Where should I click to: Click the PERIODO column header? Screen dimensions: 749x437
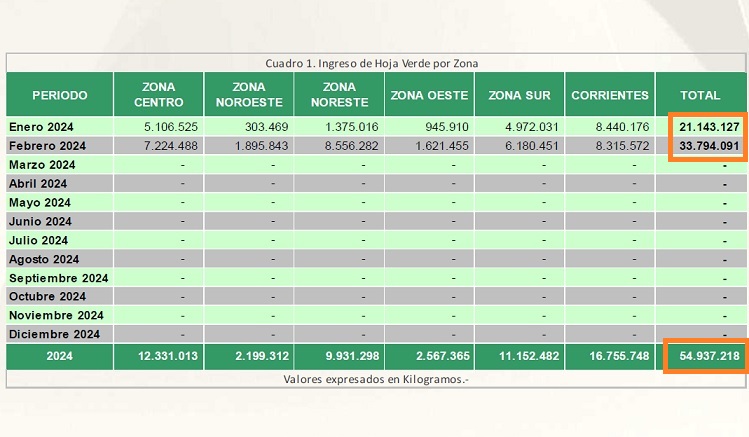coord(59,95)
